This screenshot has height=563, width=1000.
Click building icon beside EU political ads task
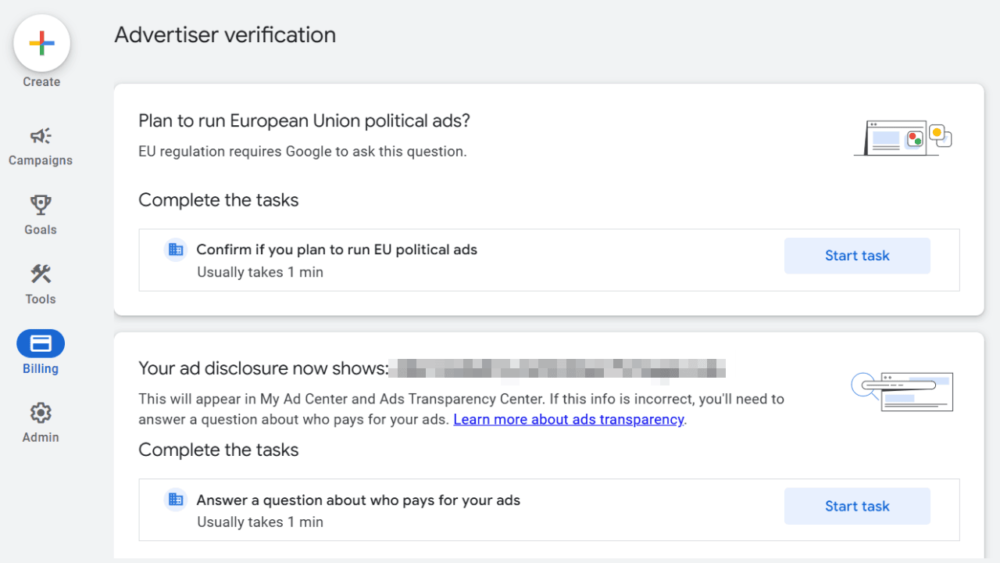click(x=176, y=250)
